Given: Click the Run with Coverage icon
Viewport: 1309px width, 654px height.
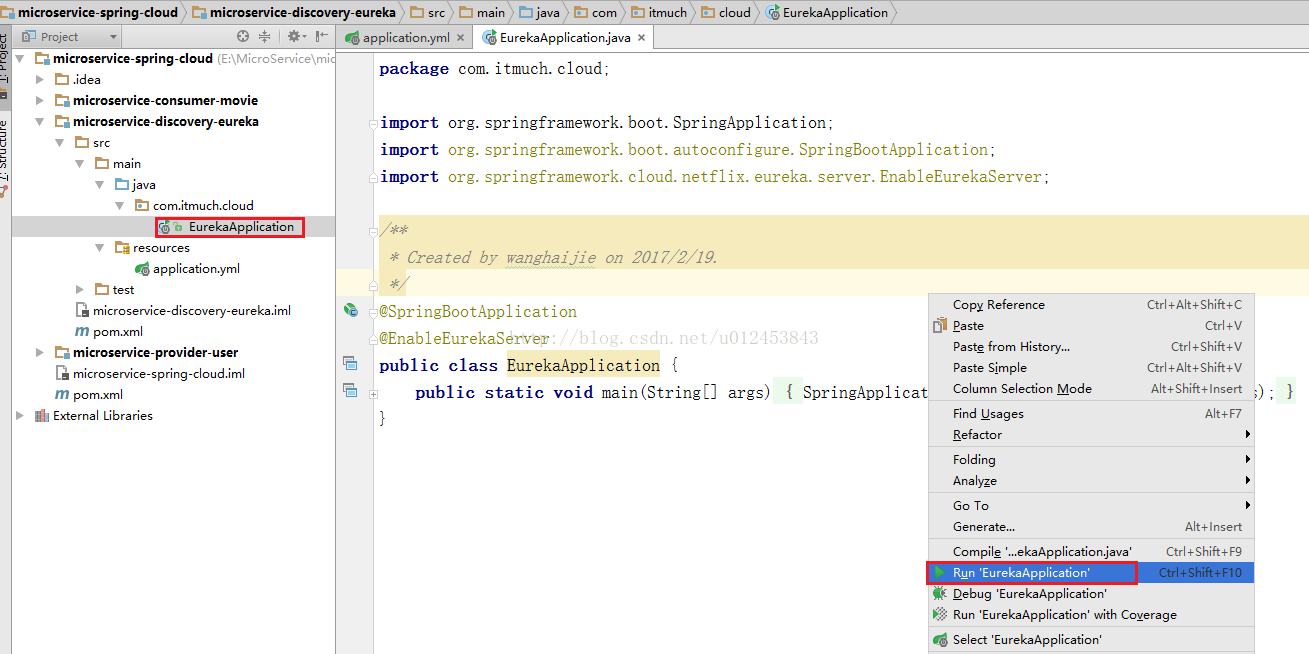Looking at the screenshot, I should pyautogui.click(x=940, y=615).
